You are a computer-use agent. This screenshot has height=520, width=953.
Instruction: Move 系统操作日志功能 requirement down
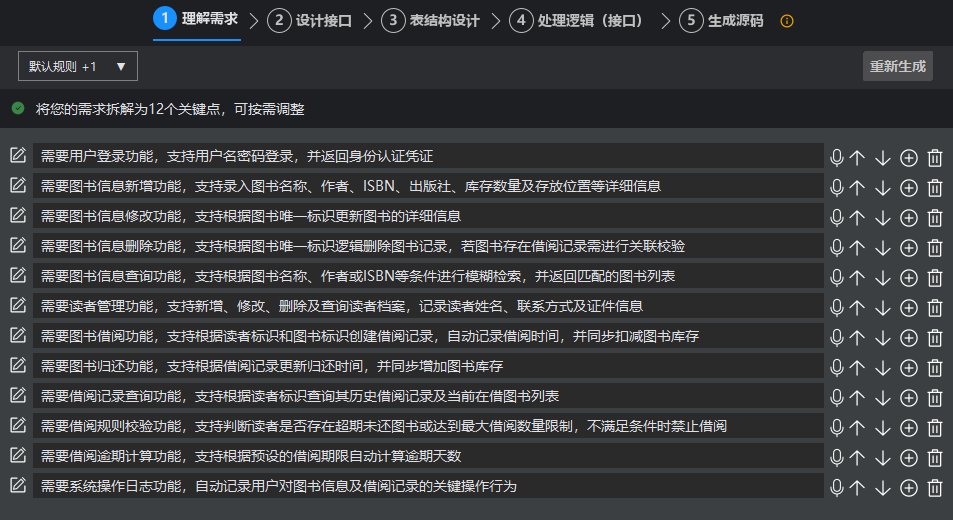click(x=882, y=487)
